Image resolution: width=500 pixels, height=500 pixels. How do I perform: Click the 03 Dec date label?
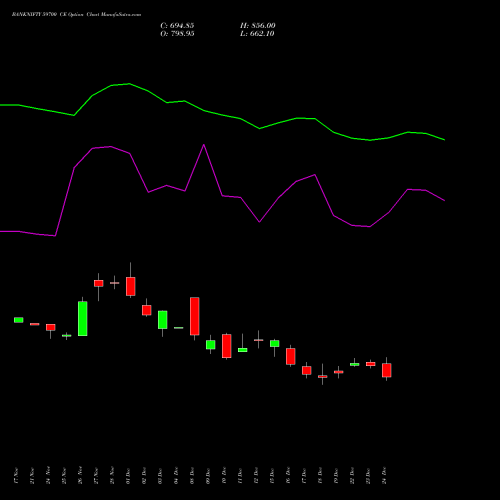tap(160, 475)
